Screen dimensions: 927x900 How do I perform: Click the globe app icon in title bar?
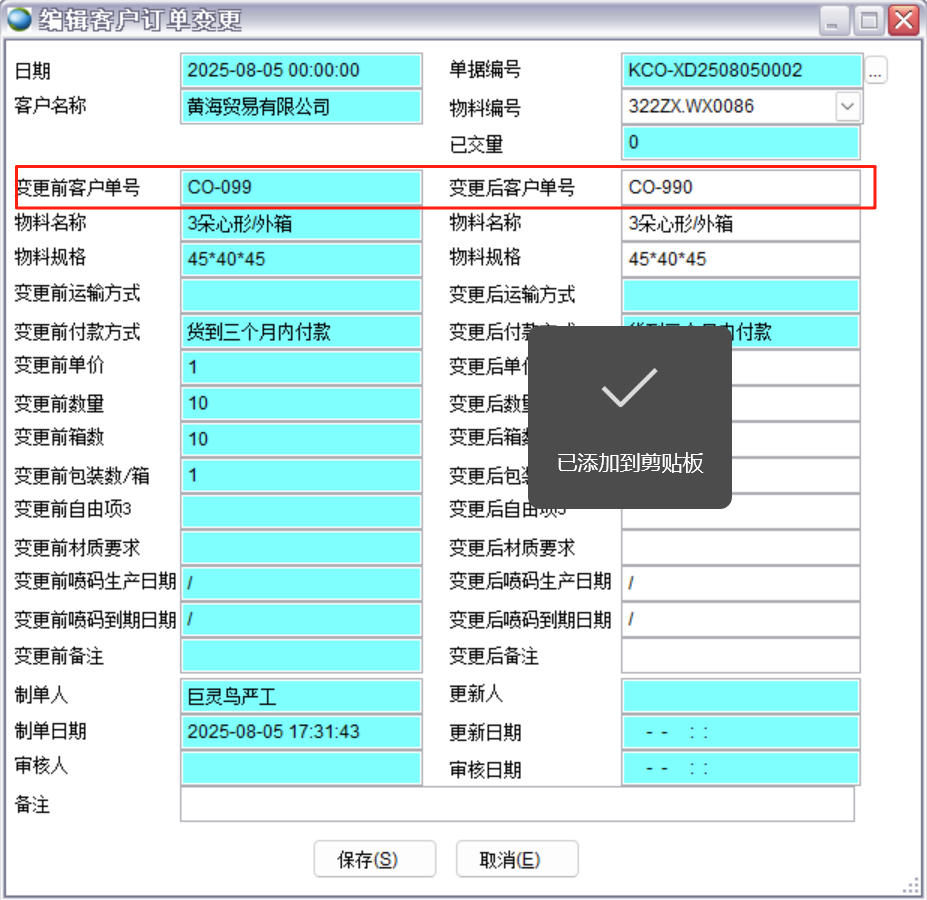click(x=19, y=19)
